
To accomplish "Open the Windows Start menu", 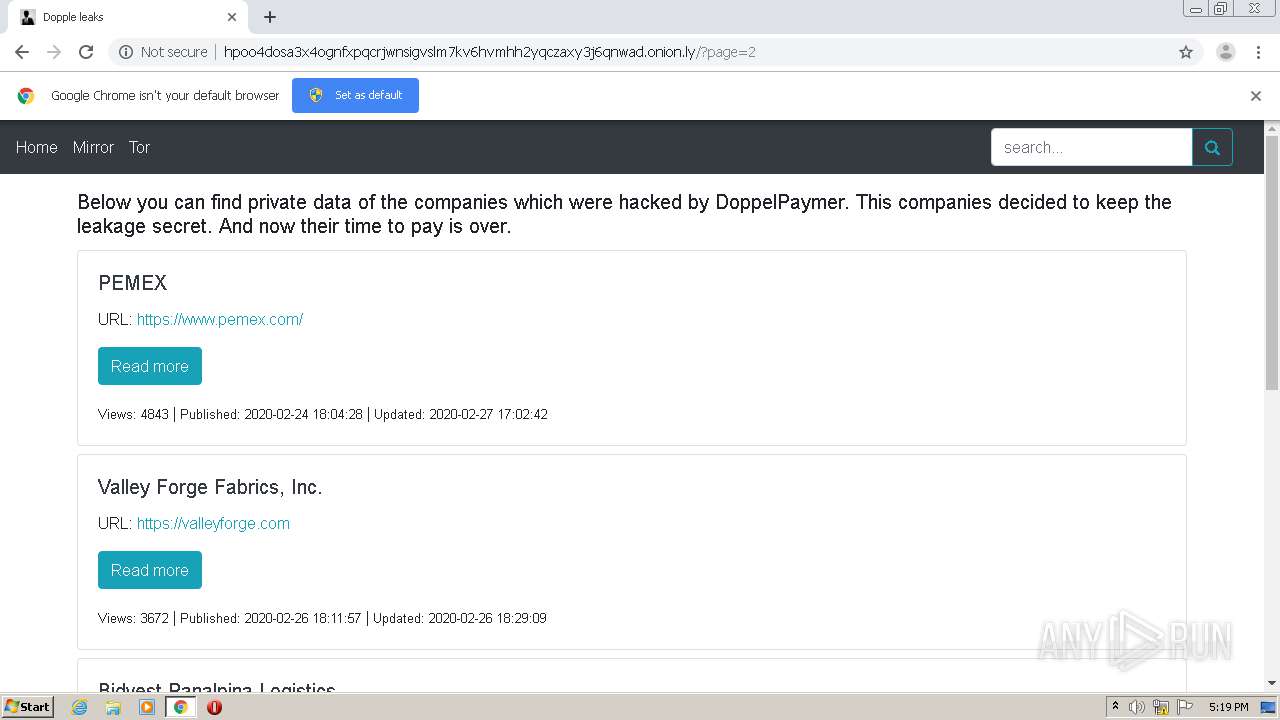I will pyautogui.click(x=27, y=706).
